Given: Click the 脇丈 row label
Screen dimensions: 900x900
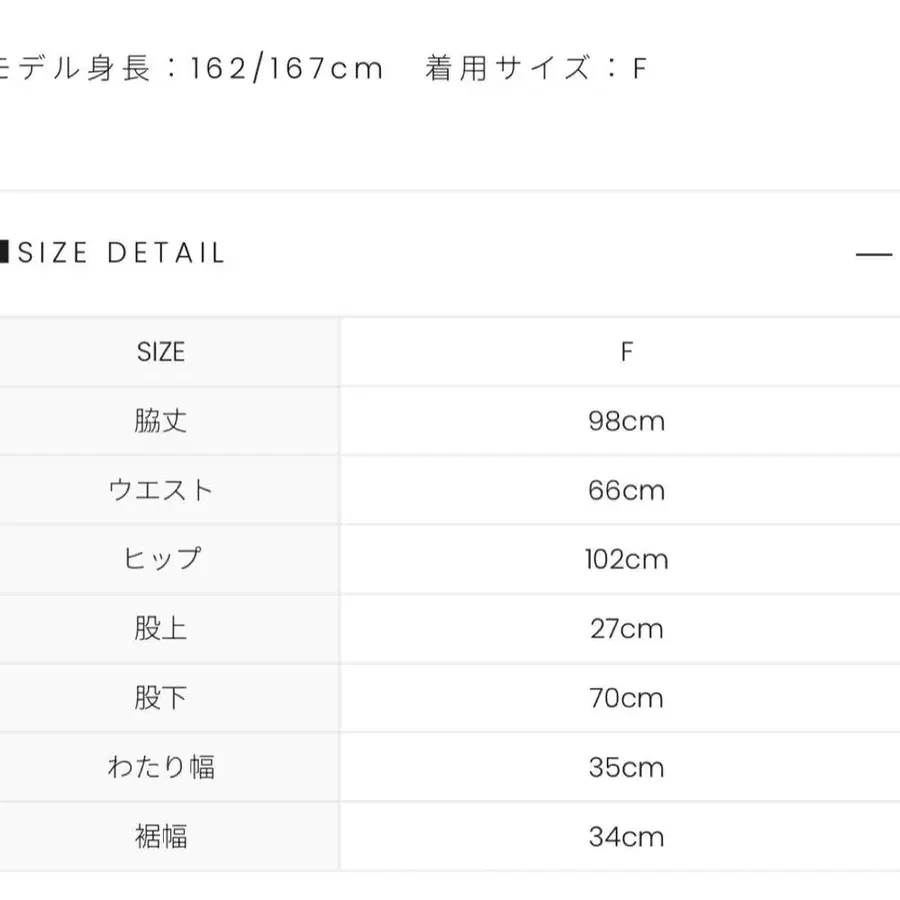Looking at the screenshot, I should point(160,421).
